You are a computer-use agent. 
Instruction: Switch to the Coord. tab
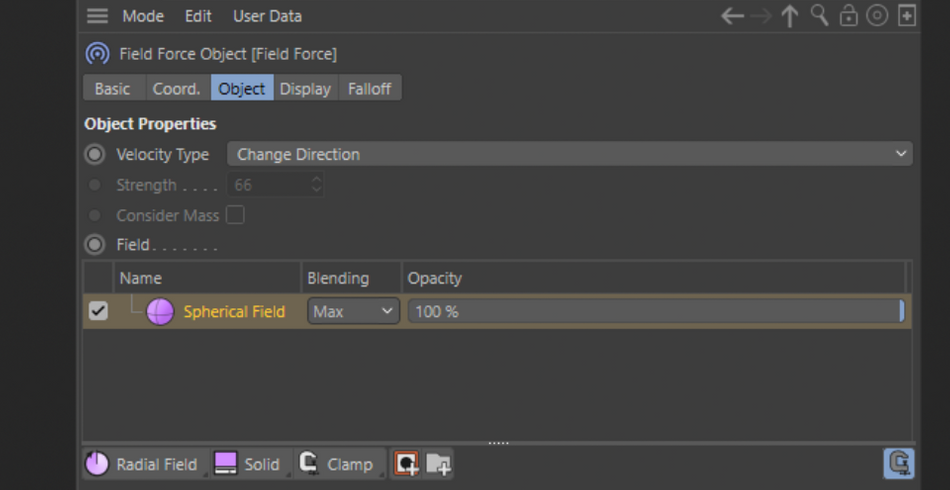177,88
